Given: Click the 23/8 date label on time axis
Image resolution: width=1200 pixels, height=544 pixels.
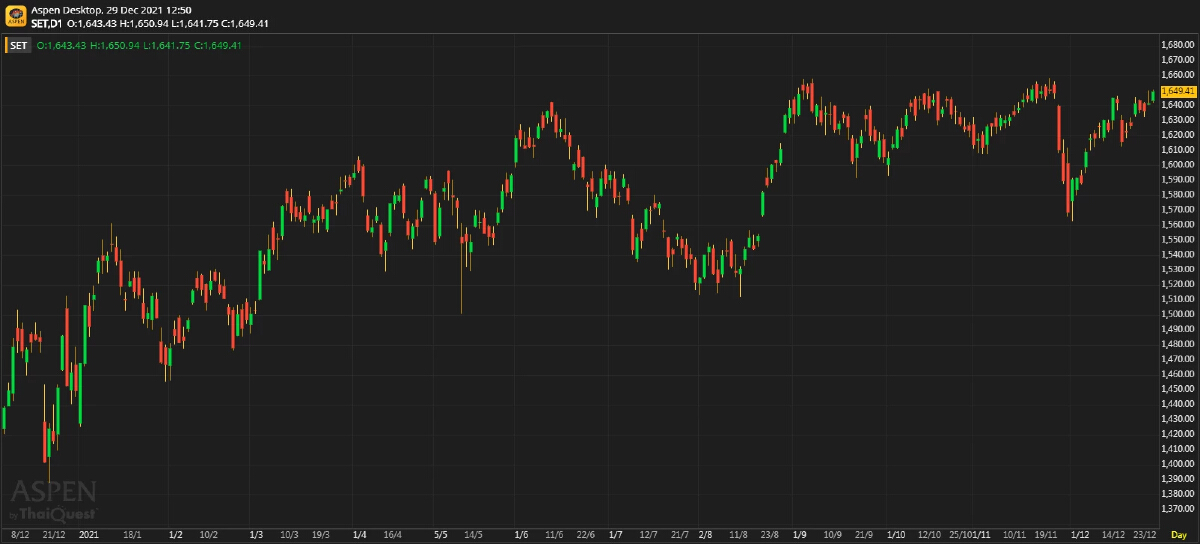Looking at the screenshot, I should 769,535.
